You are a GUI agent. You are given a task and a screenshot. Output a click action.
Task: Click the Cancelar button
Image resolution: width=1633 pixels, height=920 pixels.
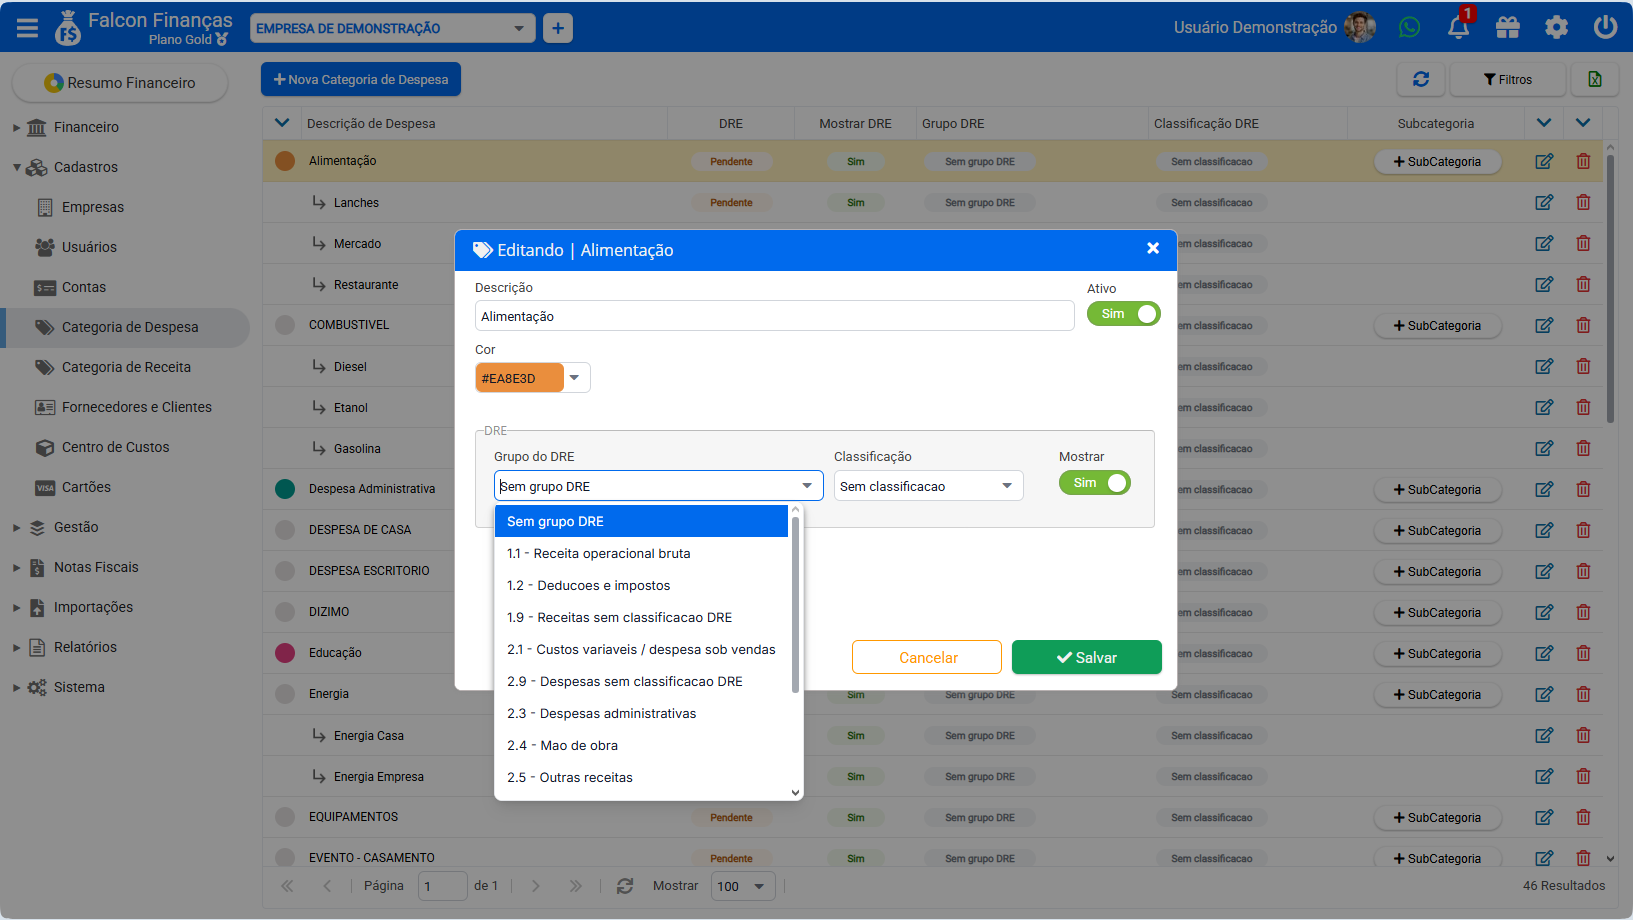coord(927,657)
